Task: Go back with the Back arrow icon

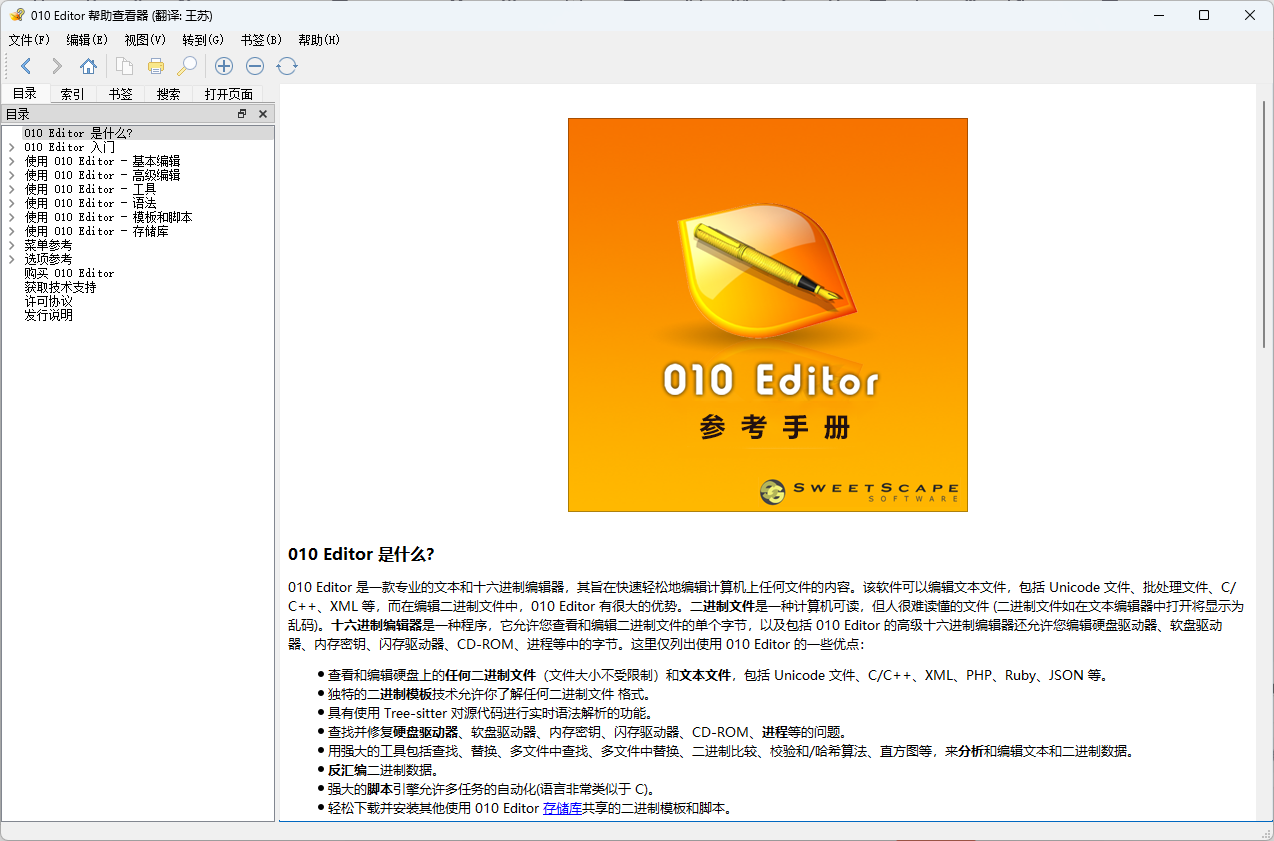Action: (x=26, y=66)
